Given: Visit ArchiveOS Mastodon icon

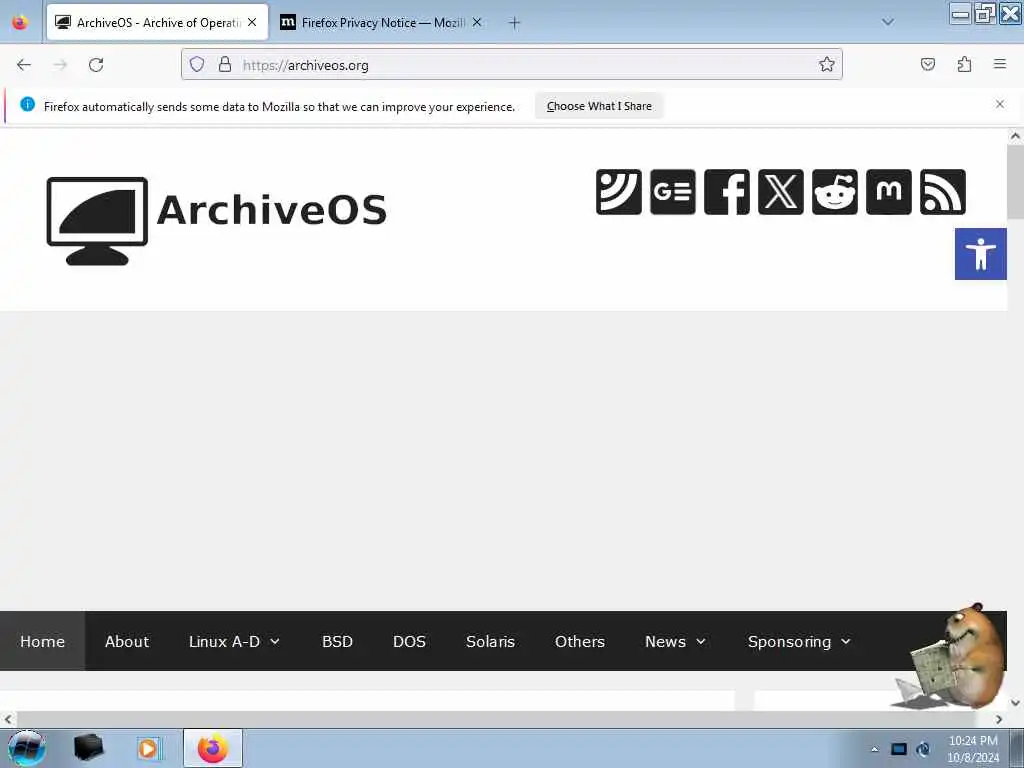Looking at the screenshot, I should 889,192.
